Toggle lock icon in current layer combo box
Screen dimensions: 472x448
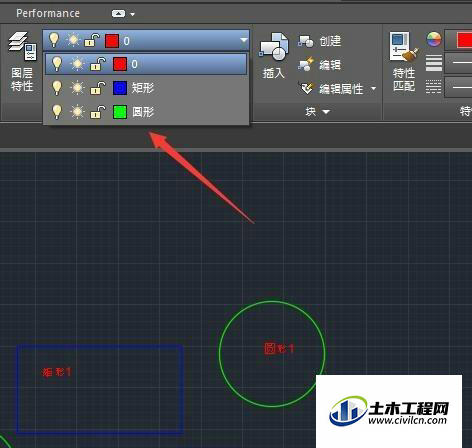pos(92,41)
